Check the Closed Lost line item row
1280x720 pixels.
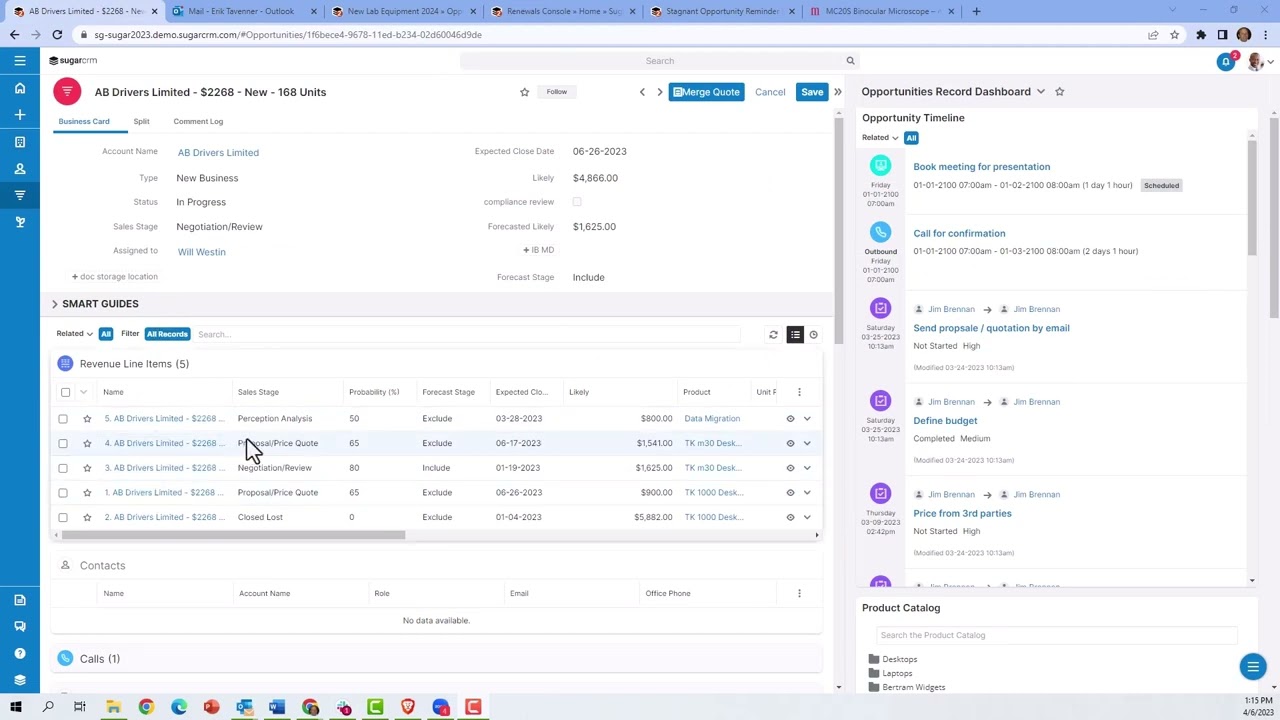point(63,517)
